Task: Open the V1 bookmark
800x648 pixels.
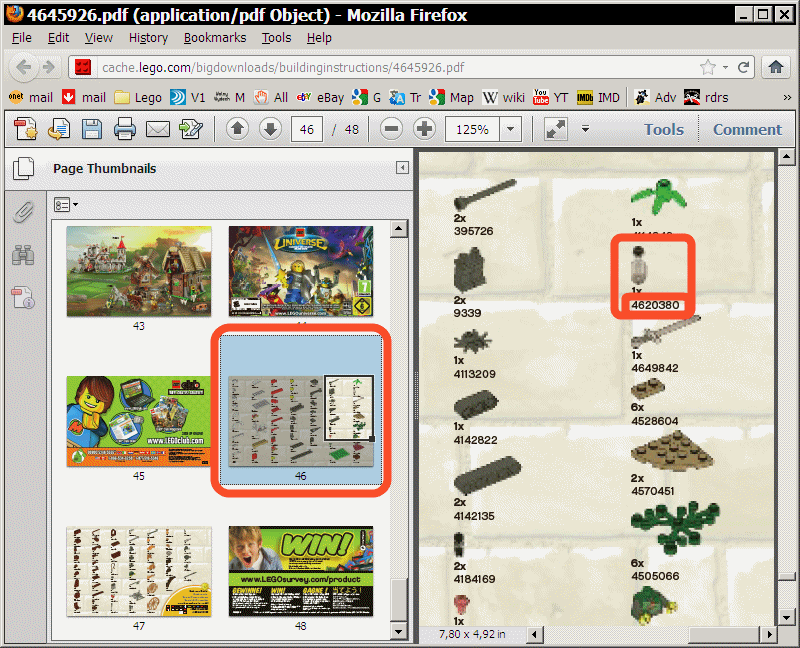Action: (188, 97)
